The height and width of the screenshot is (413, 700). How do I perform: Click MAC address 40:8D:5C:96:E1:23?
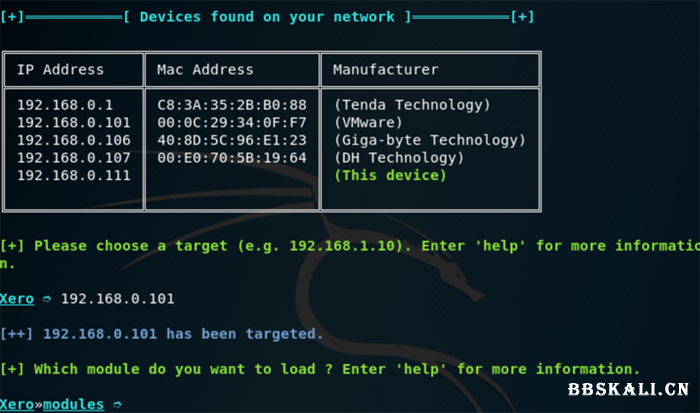232,141
